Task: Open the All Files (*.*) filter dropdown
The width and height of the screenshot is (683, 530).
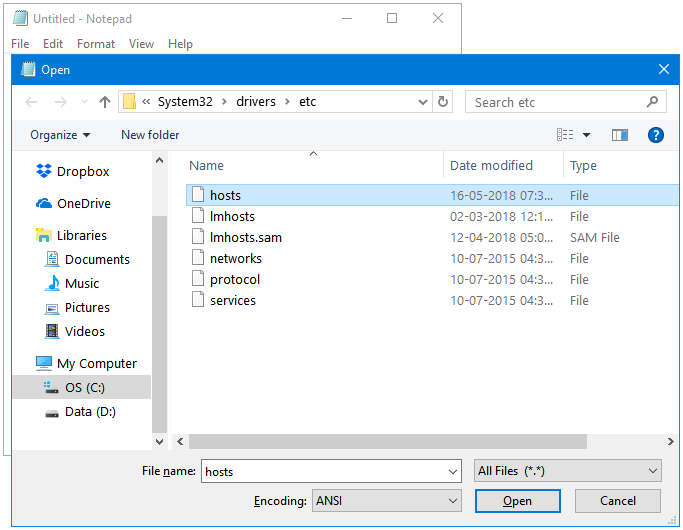Action: click(x=567, y=471)
